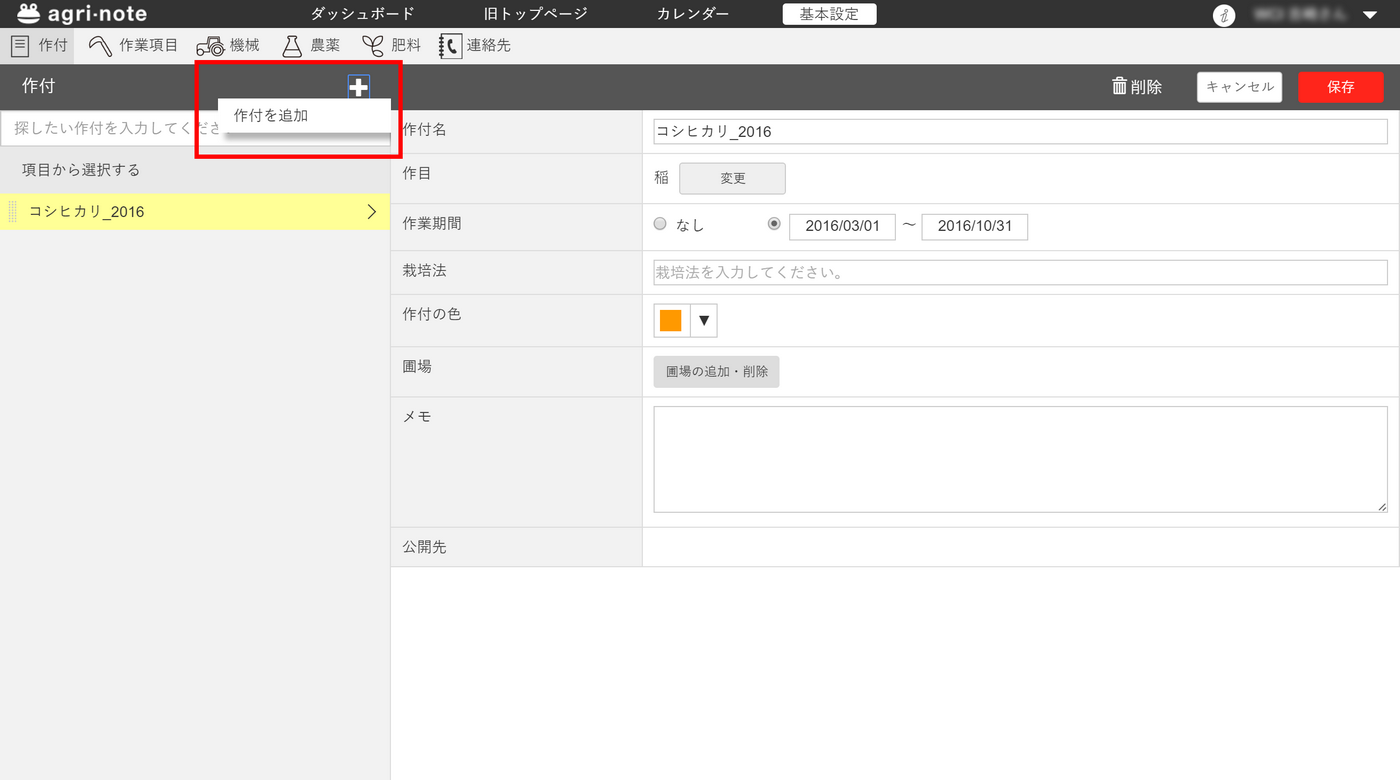Screen dimensions: 1400x780
Task: Expand the 作付の色 color dropdown arrow
Action: pyautogui.click(x=704, y=321)
